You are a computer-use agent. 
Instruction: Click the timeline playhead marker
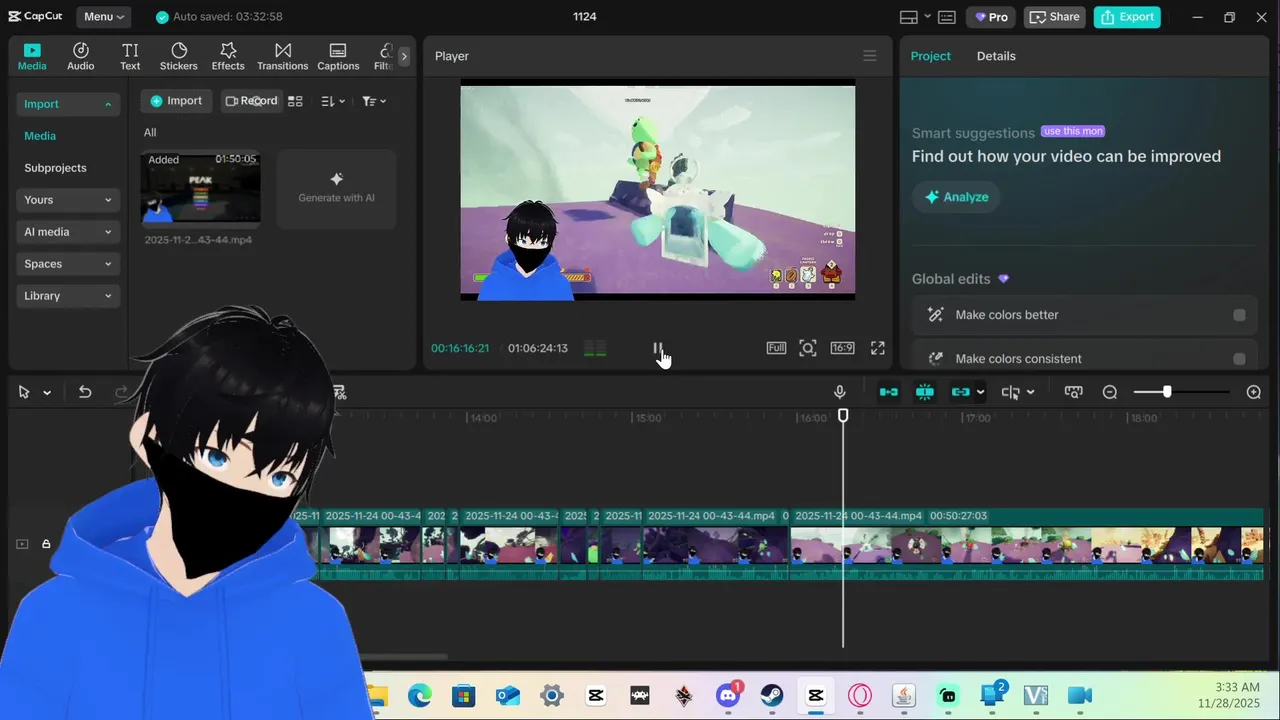tap(843, 415)
